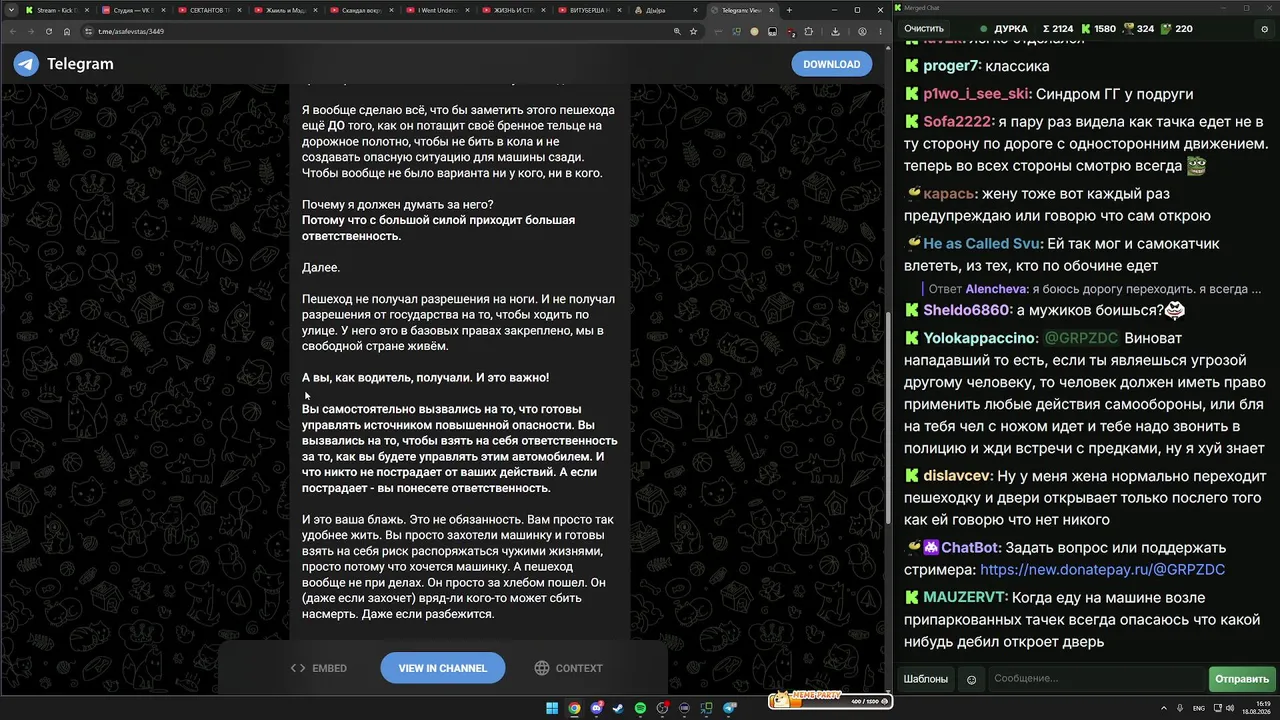
Task: Open Steam from the taskbar
Action: (618, 708)
